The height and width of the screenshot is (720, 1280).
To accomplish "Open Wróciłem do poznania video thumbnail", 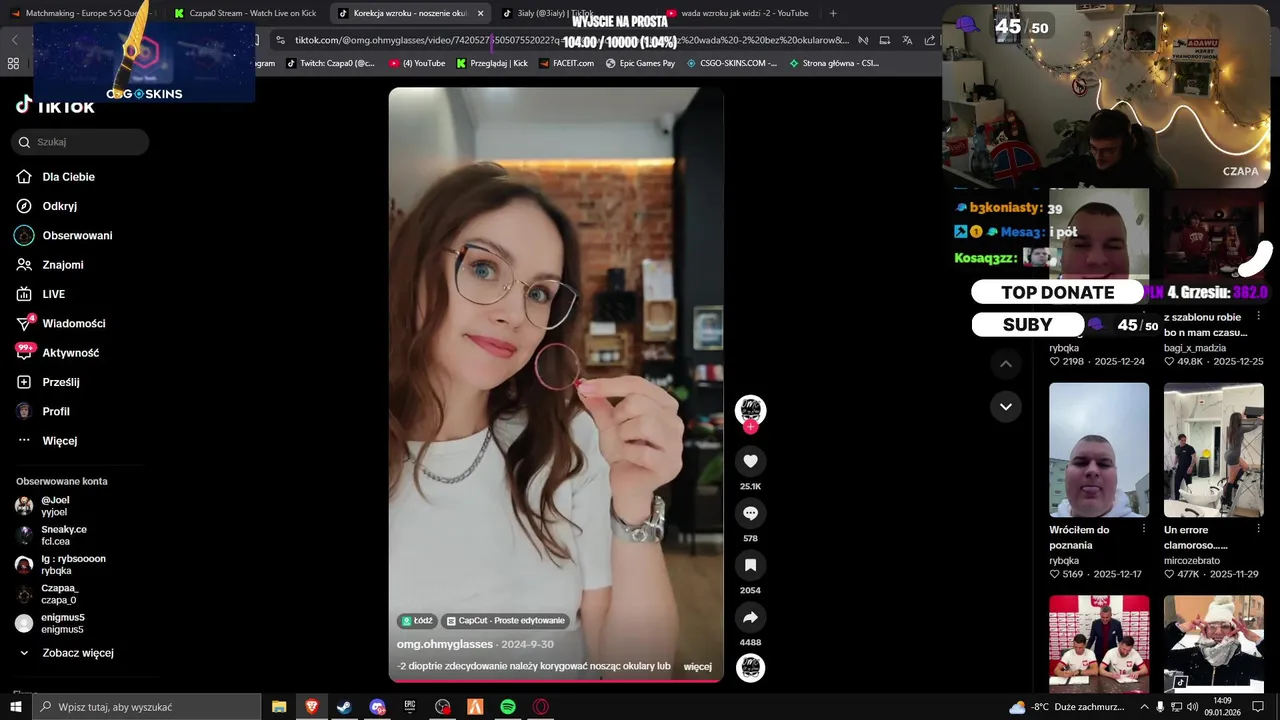I will tap(1099, 449).
